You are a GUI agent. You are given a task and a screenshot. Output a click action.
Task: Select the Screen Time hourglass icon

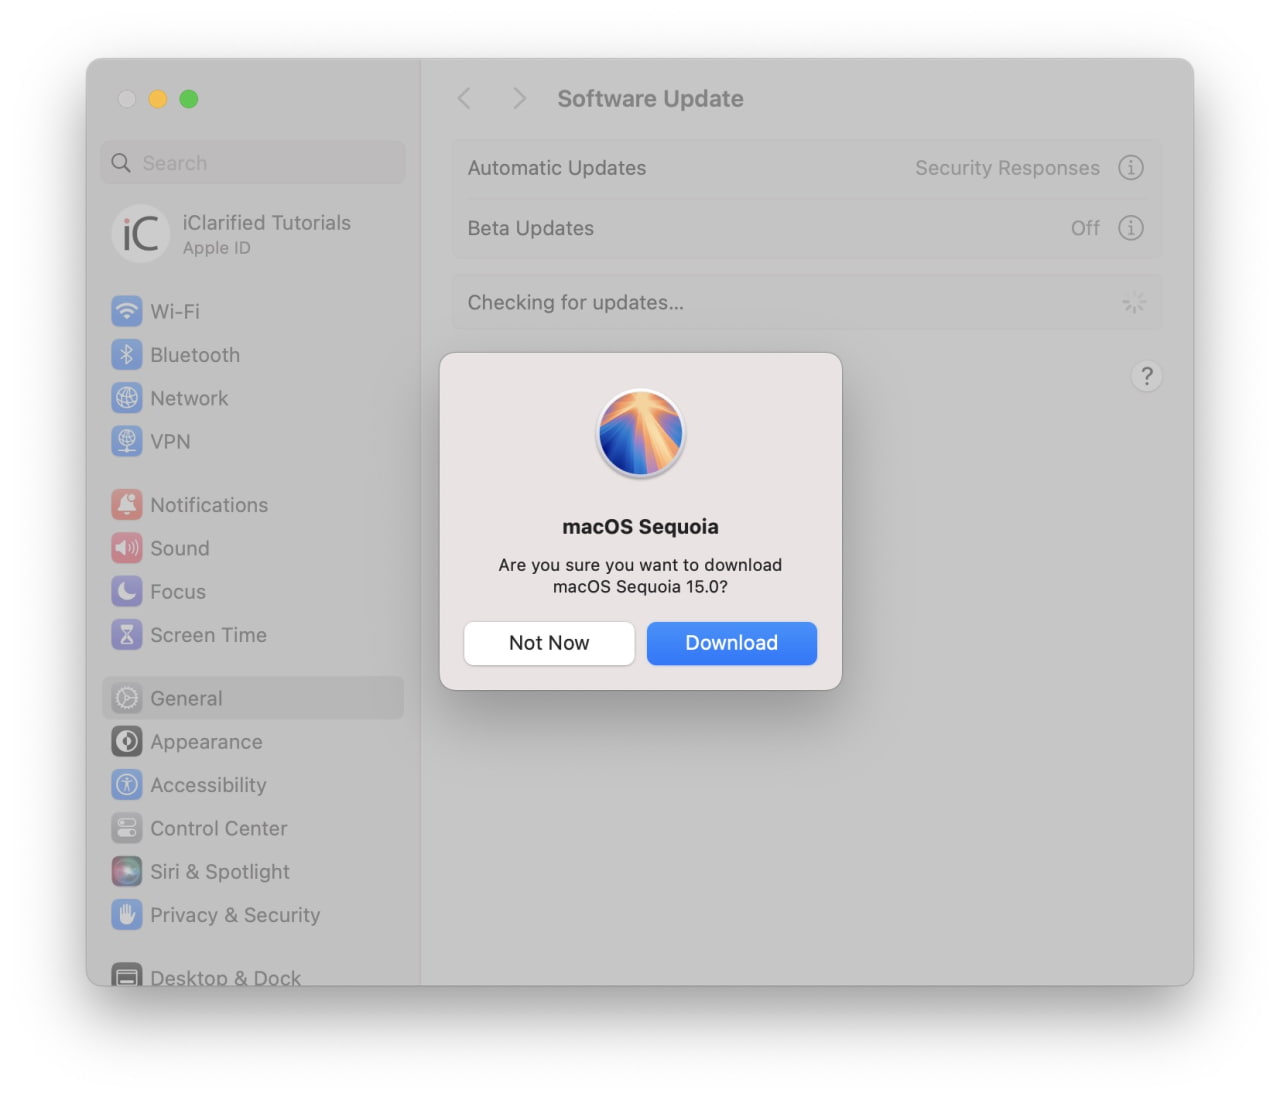(x=127, y=635)
